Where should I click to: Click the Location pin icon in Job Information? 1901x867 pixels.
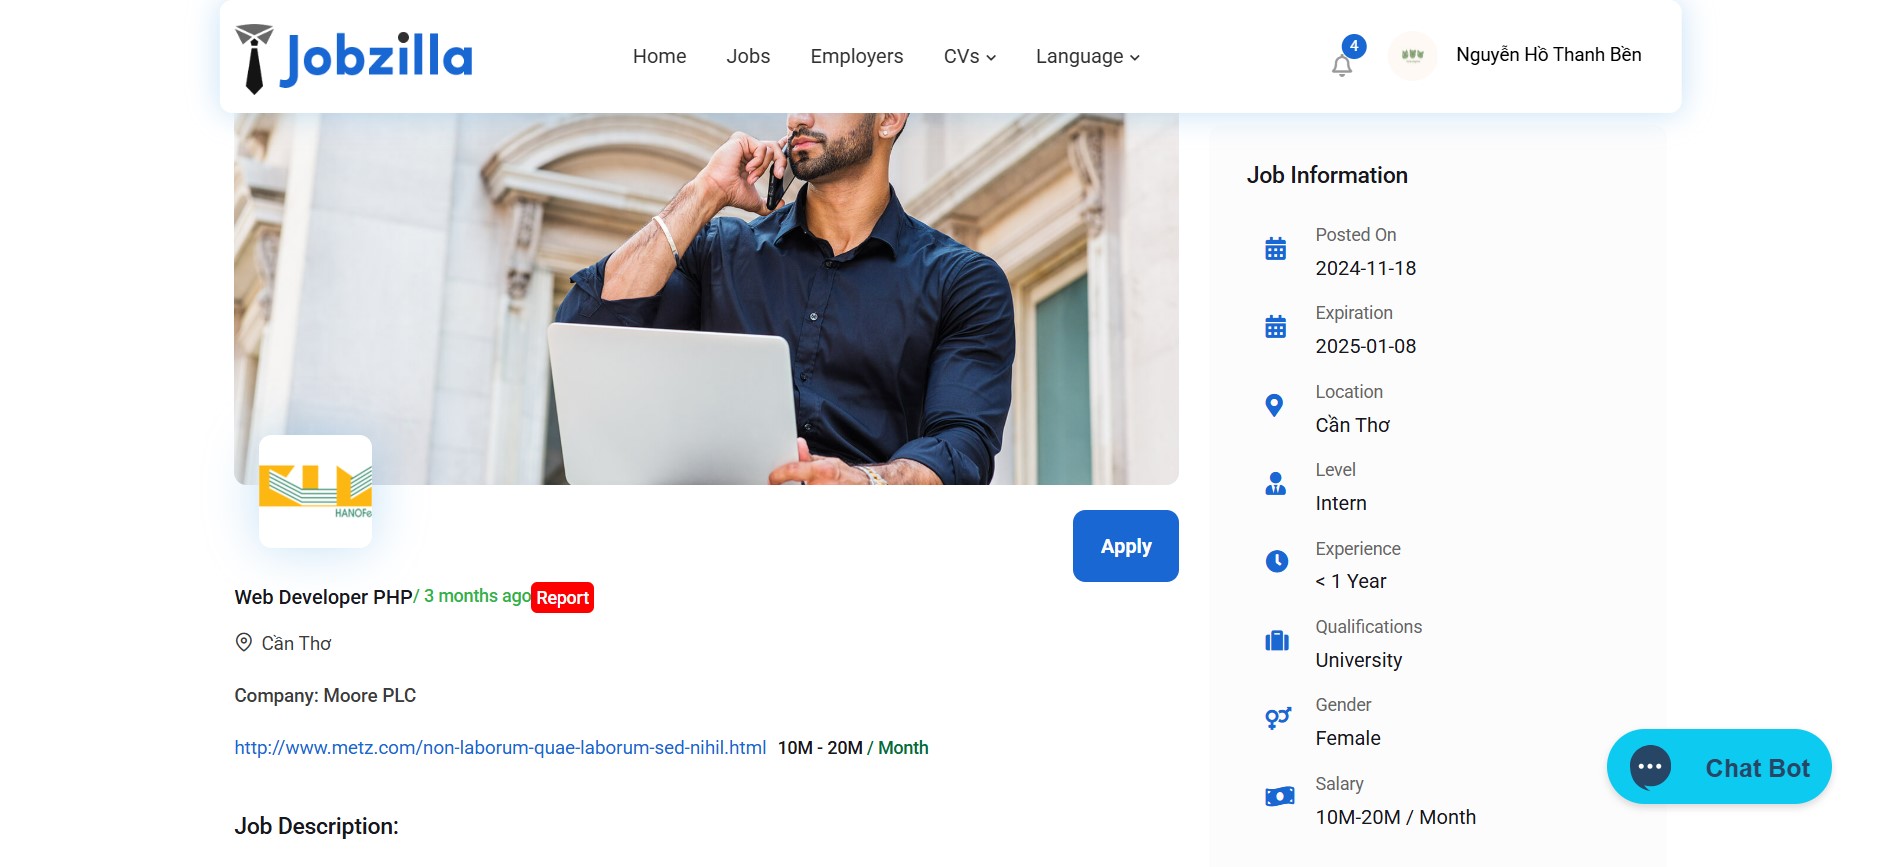coord(1274,405)
